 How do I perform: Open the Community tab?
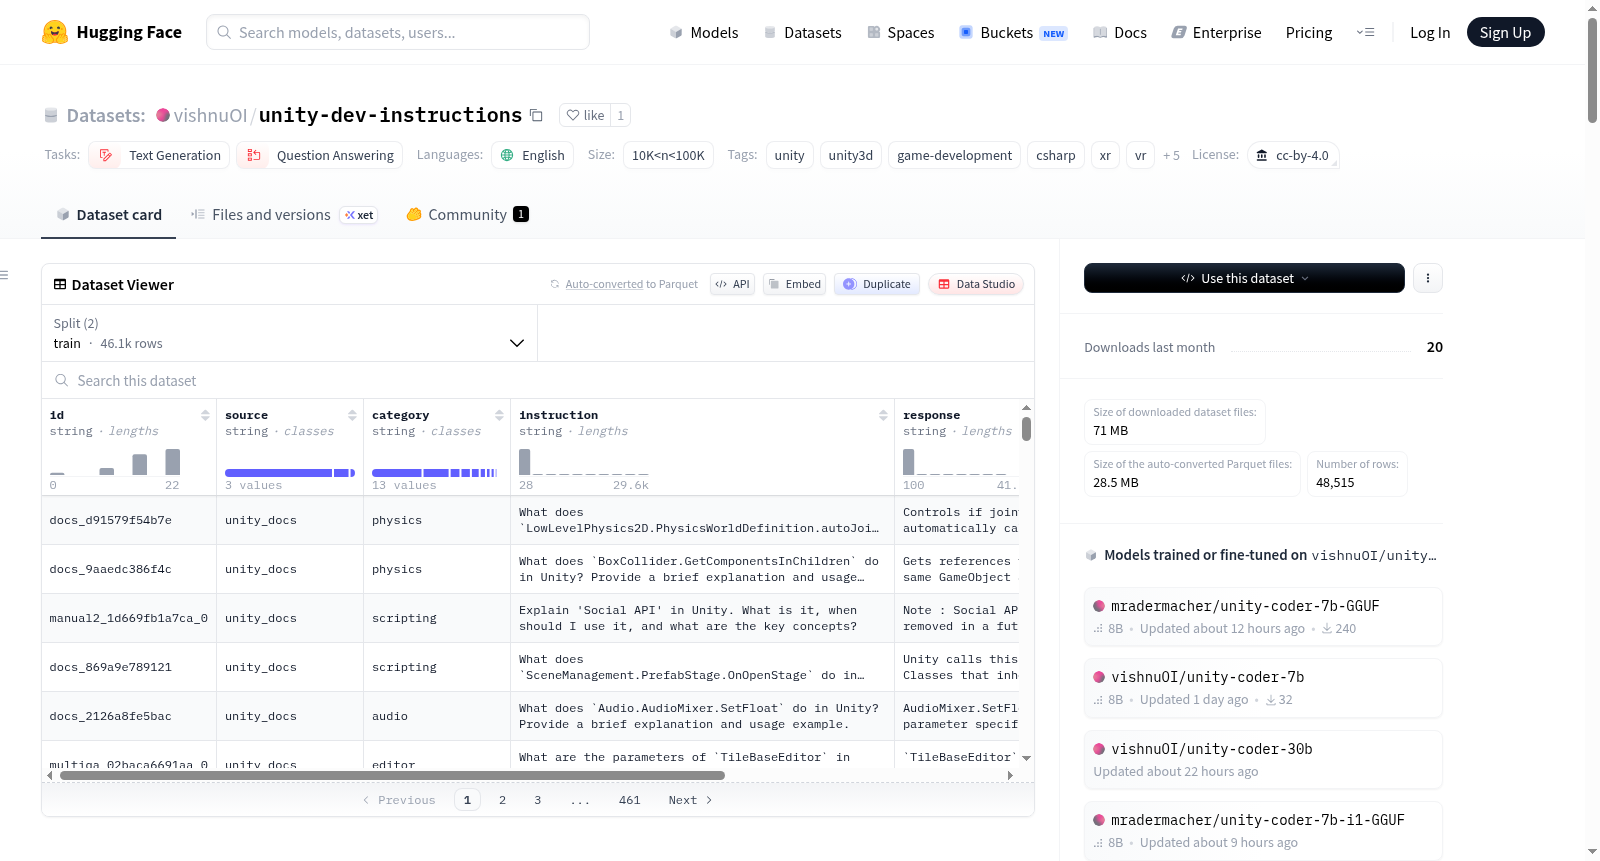pos(467,215)
